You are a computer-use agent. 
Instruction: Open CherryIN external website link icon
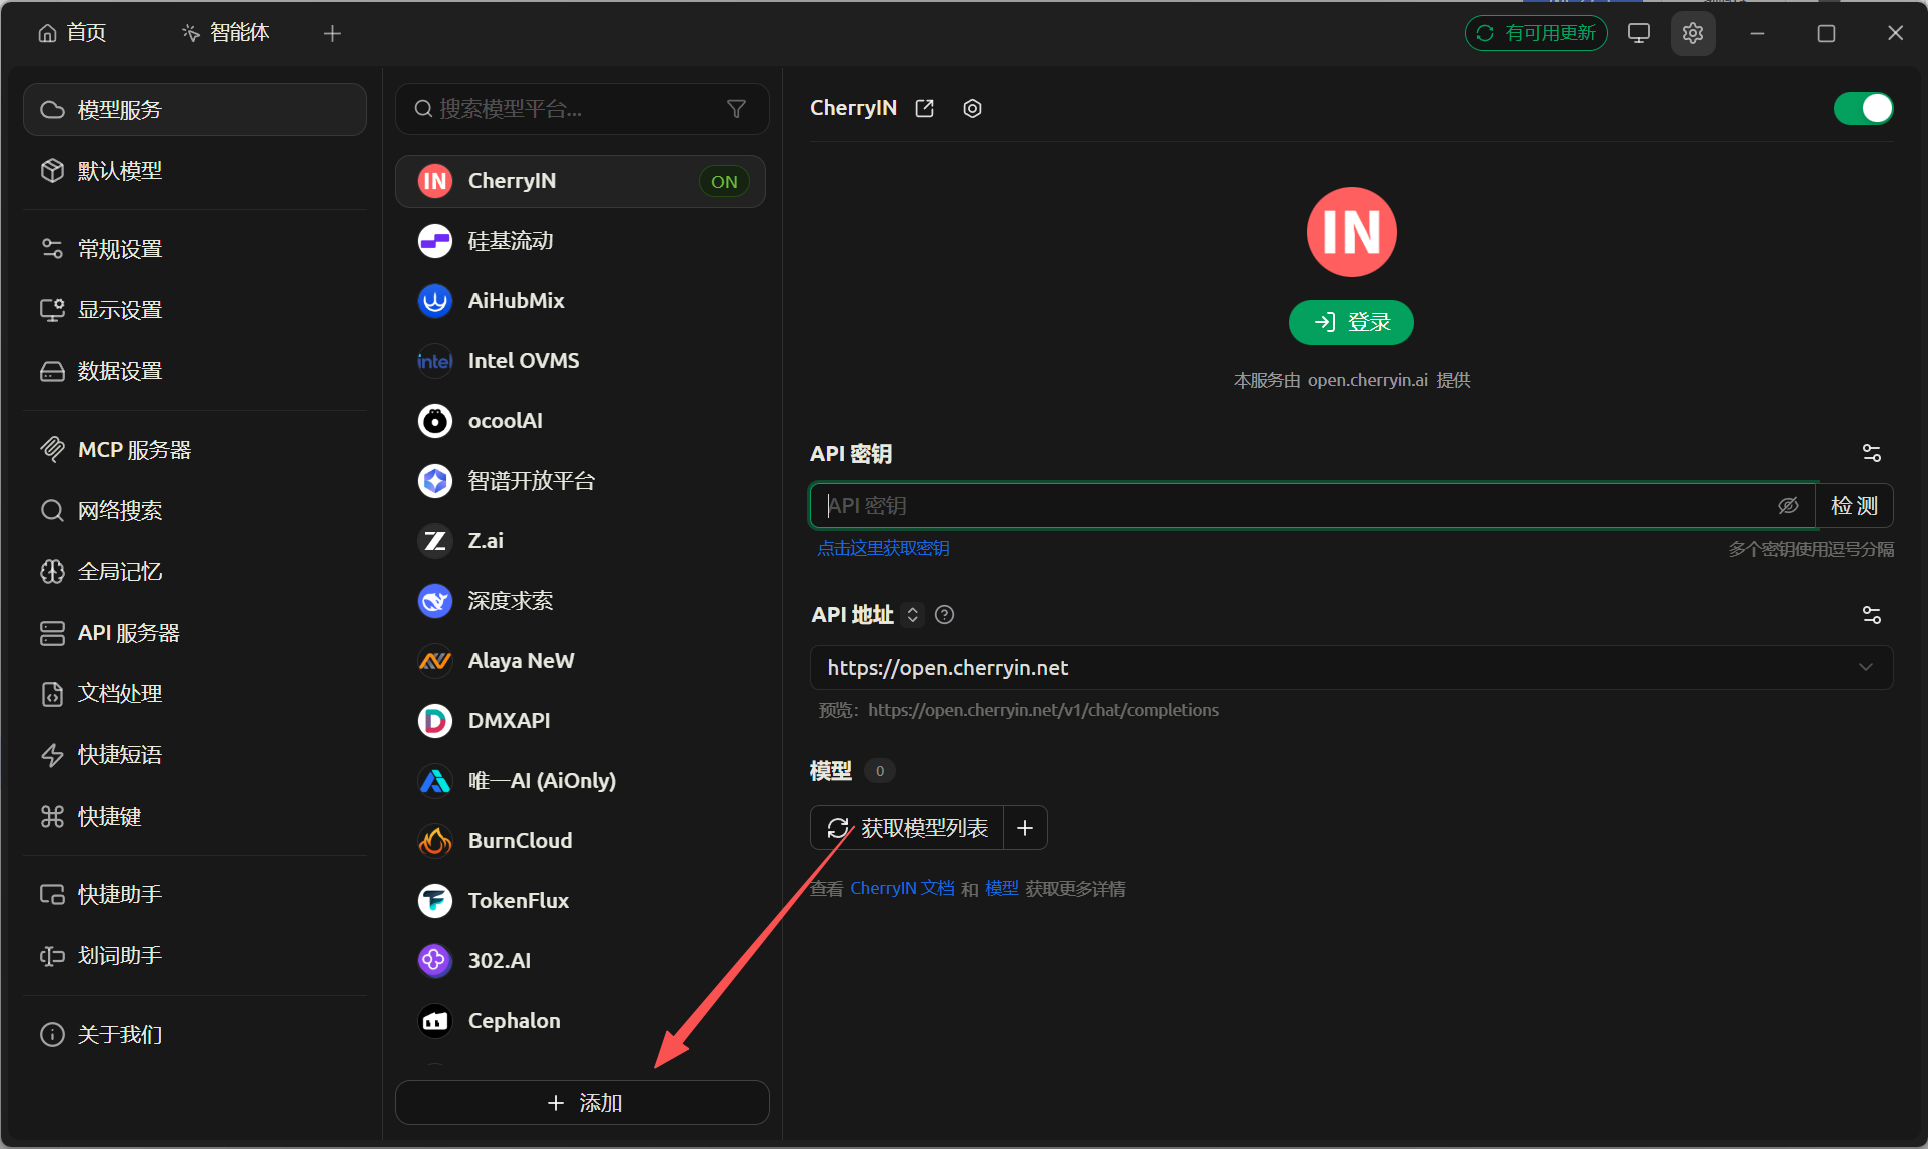tap(925, 108)
